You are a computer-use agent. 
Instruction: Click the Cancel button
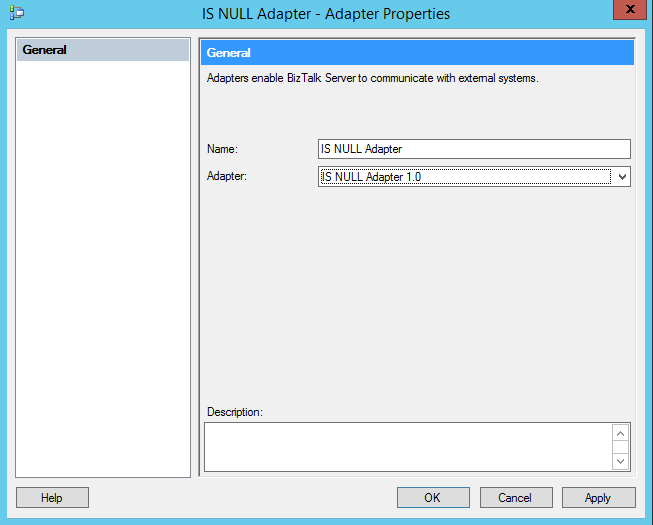click(516, 498)
